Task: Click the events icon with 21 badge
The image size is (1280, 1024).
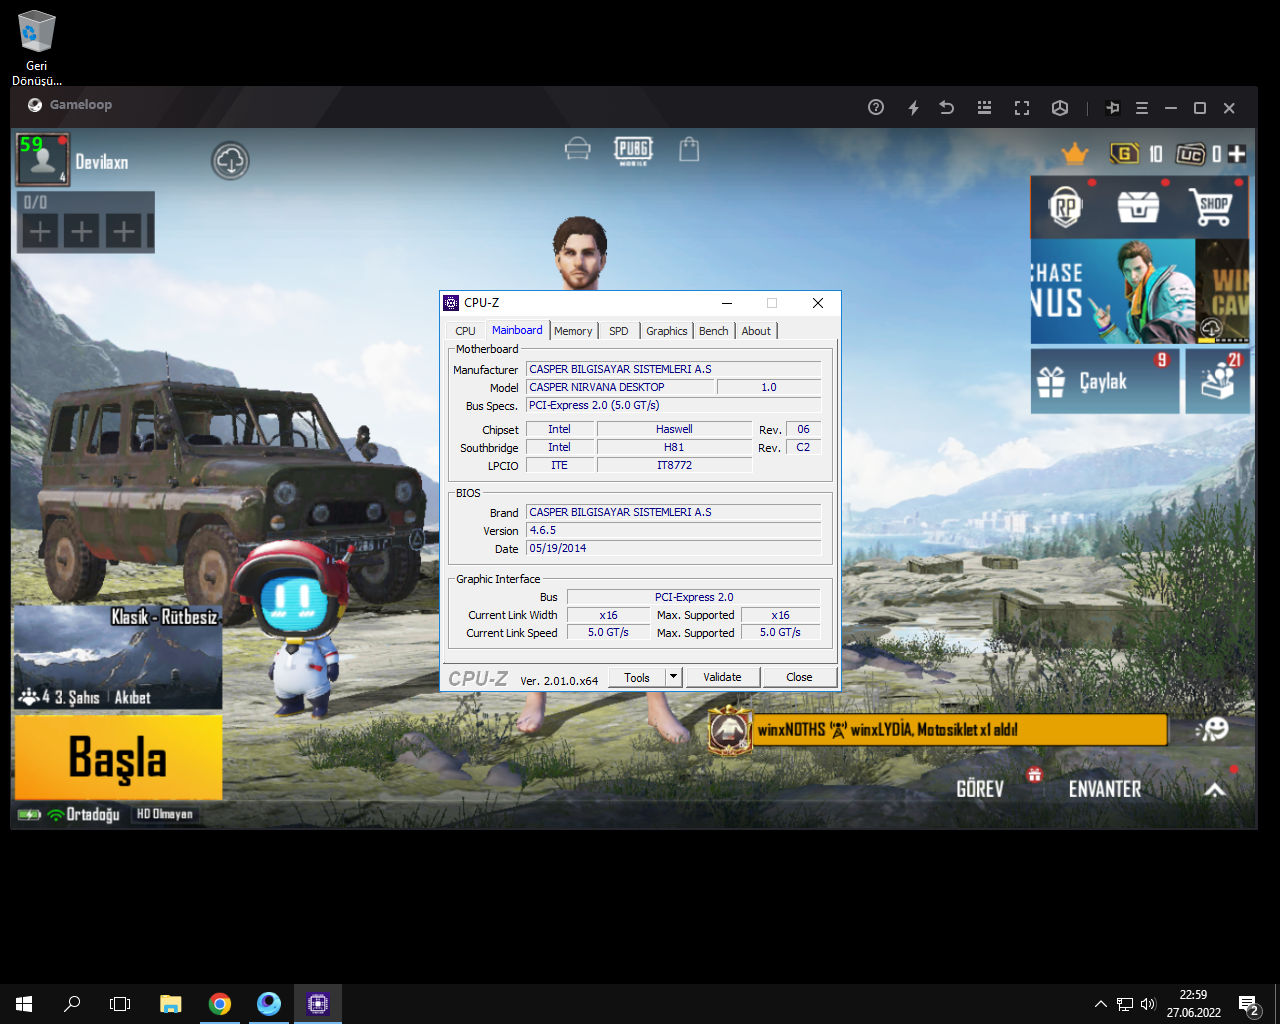Action: [1217, 381]
